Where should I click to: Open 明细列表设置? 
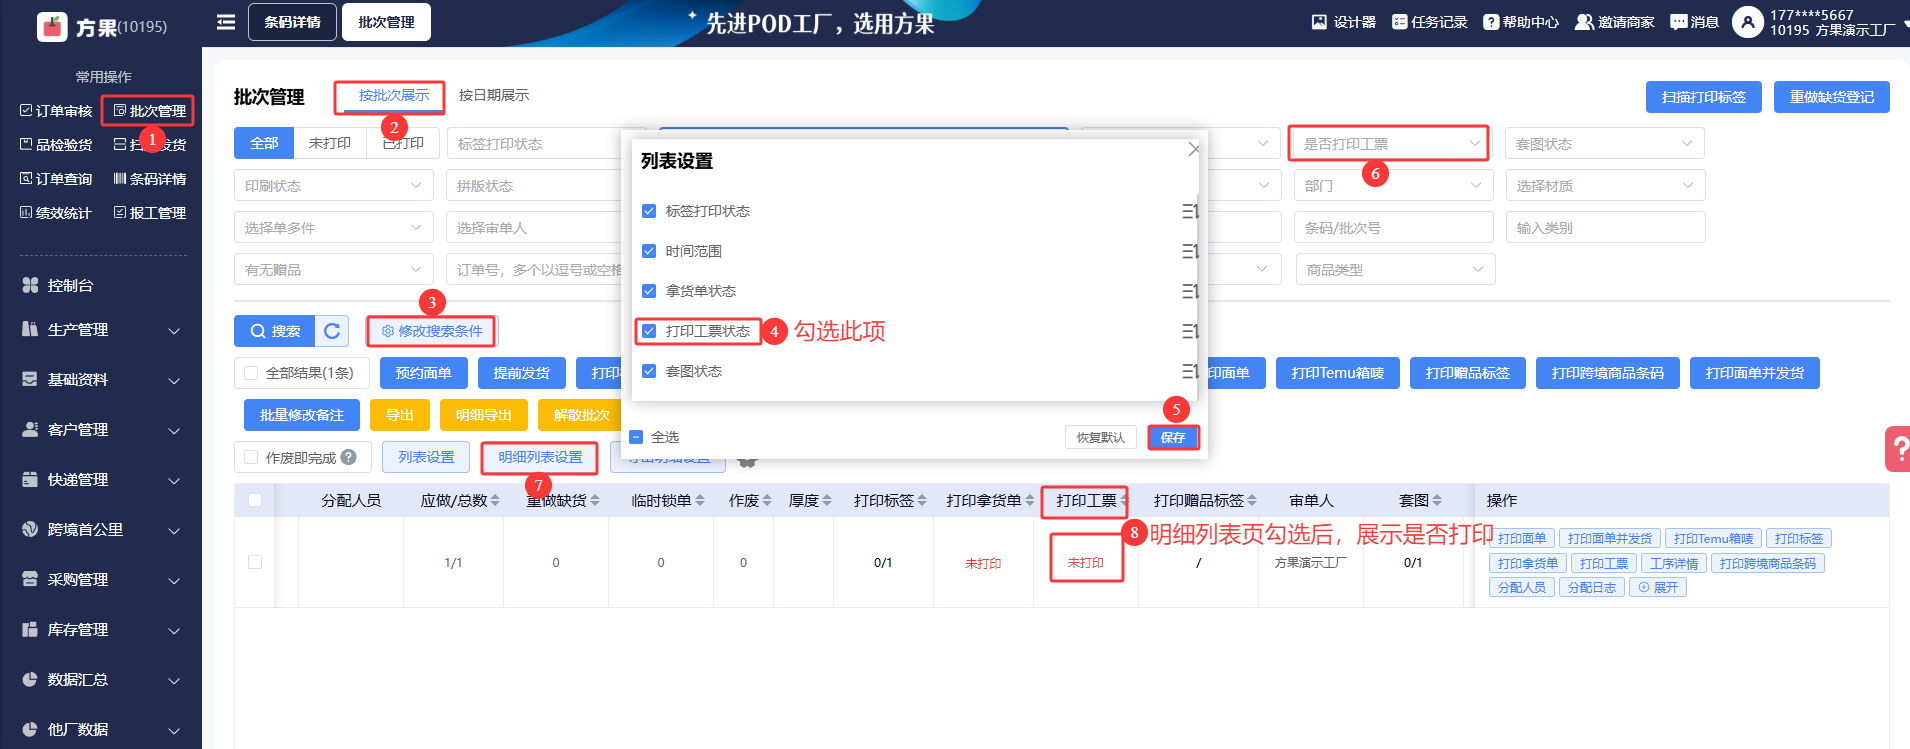pyautogui.click(x=540, y=457)
